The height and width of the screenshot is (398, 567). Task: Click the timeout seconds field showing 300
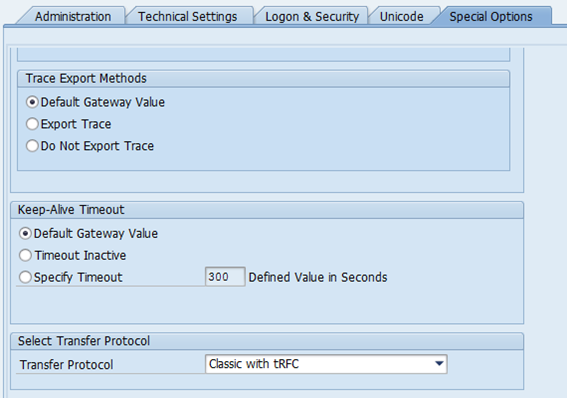click(x=225, y=277)
